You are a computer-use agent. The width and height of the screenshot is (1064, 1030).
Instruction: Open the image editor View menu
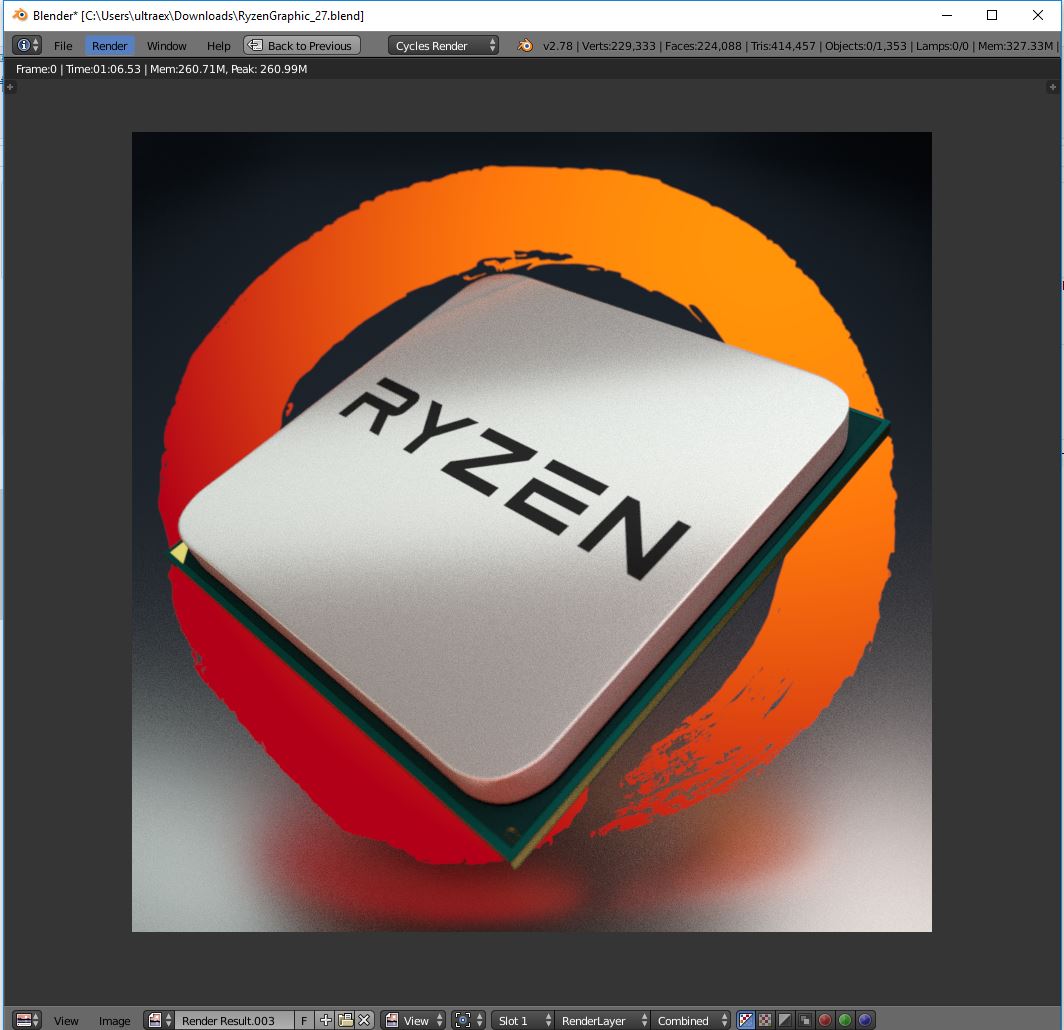click(x=66, y=1021)
